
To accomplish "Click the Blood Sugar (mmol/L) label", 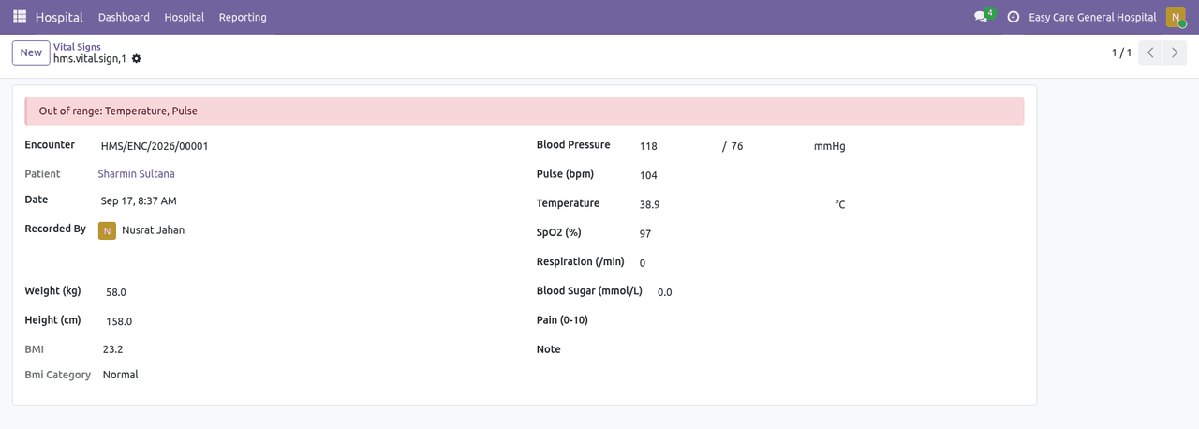I will (x=590, y=291).
